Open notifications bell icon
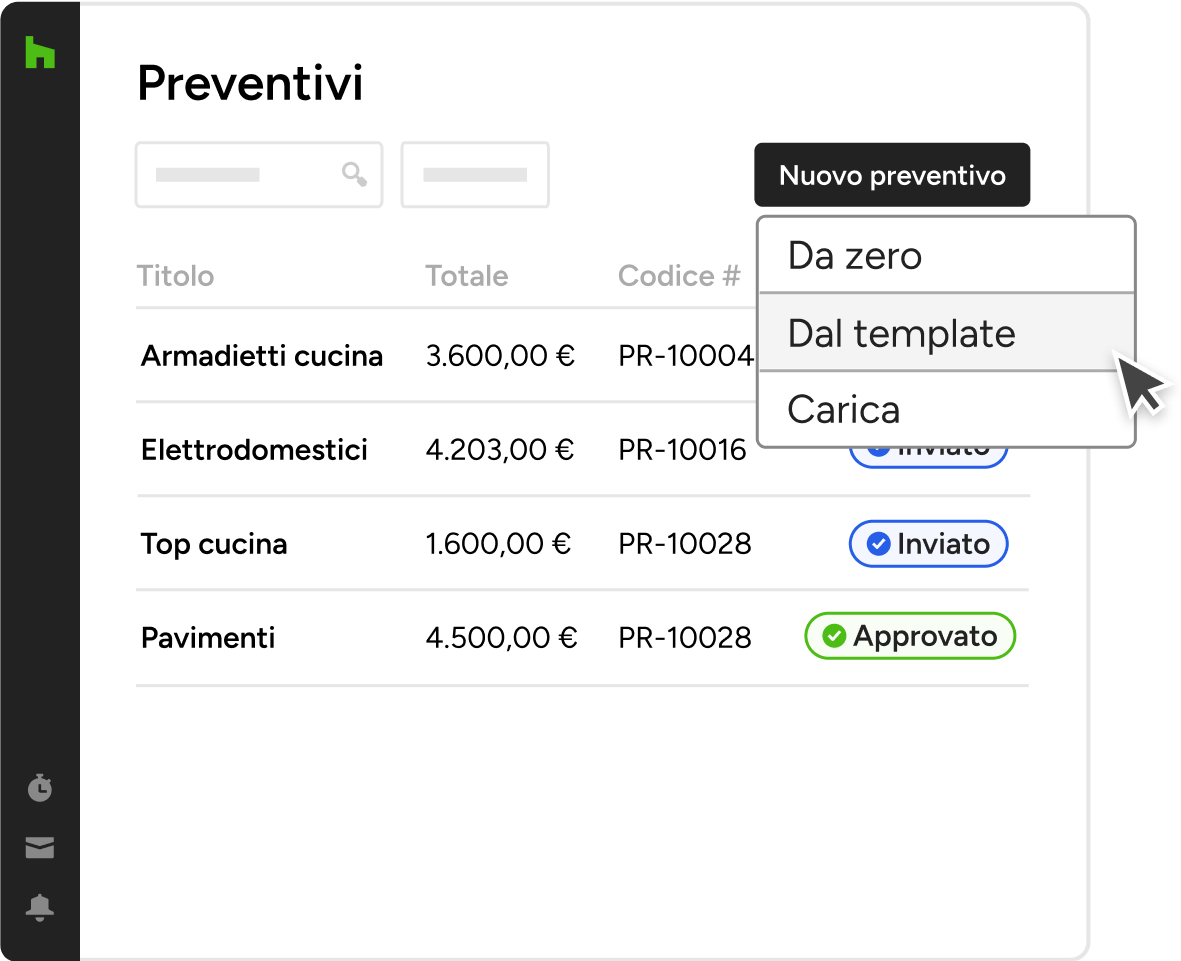 [x=40, y=908]
